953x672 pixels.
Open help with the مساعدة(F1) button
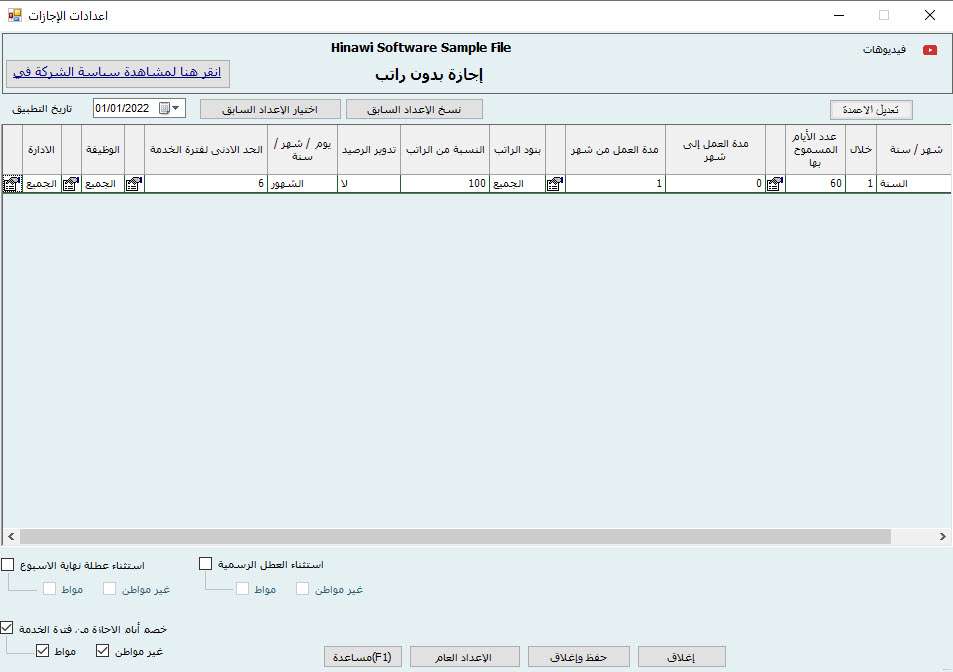tap(362, 657)
